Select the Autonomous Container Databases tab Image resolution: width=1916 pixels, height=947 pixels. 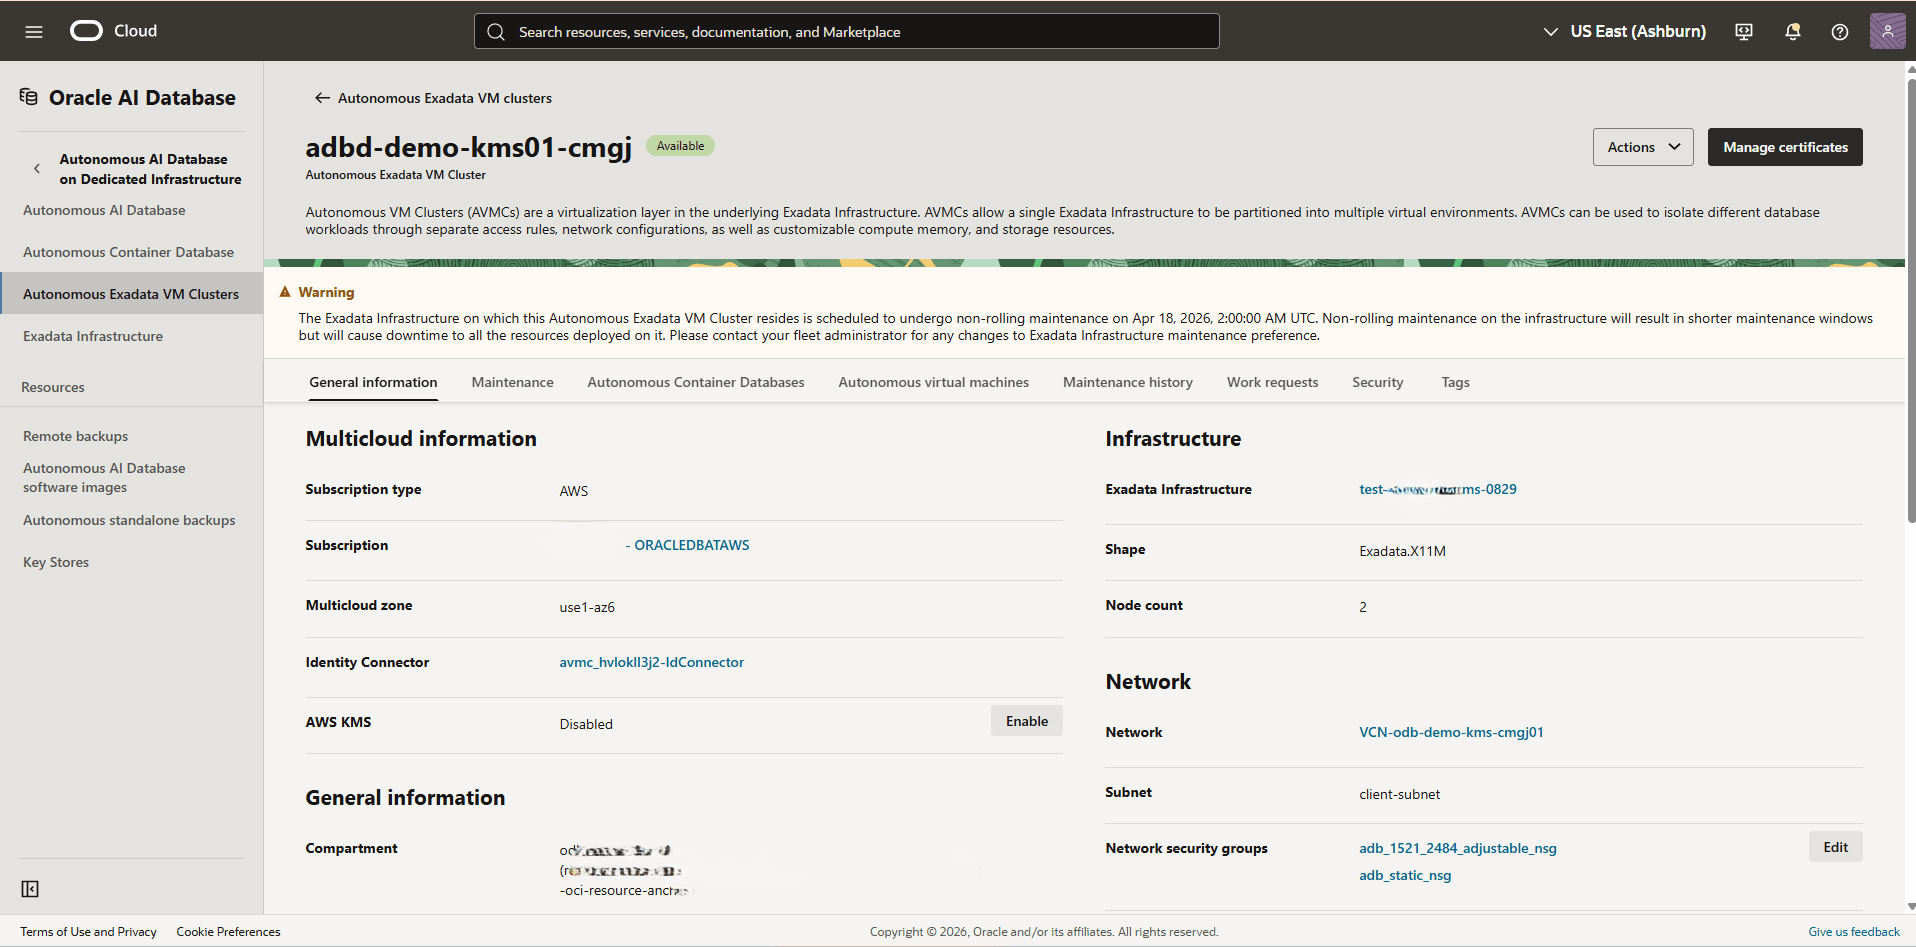(x=695, y=382)
